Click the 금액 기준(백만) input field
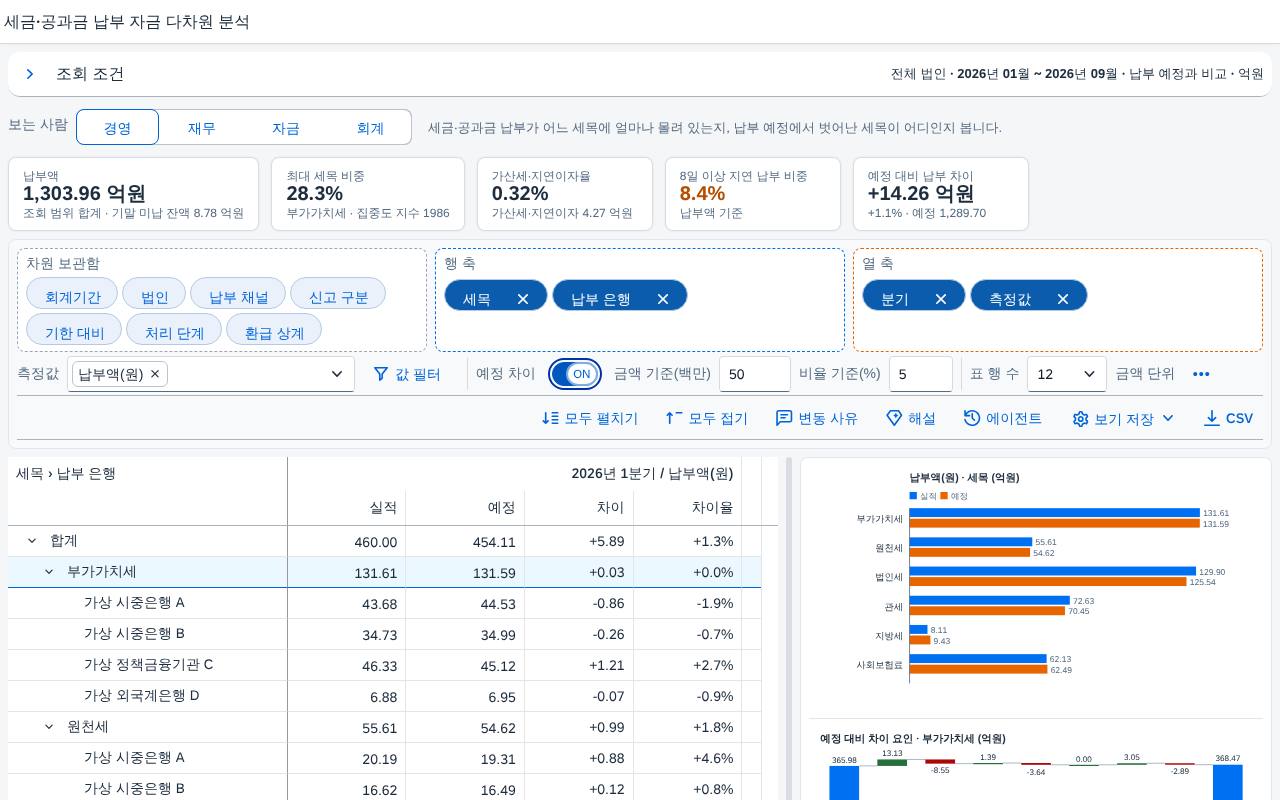The height and width of the screenshot is (800, 1280). pyautogui.click(x=755, y=374)
